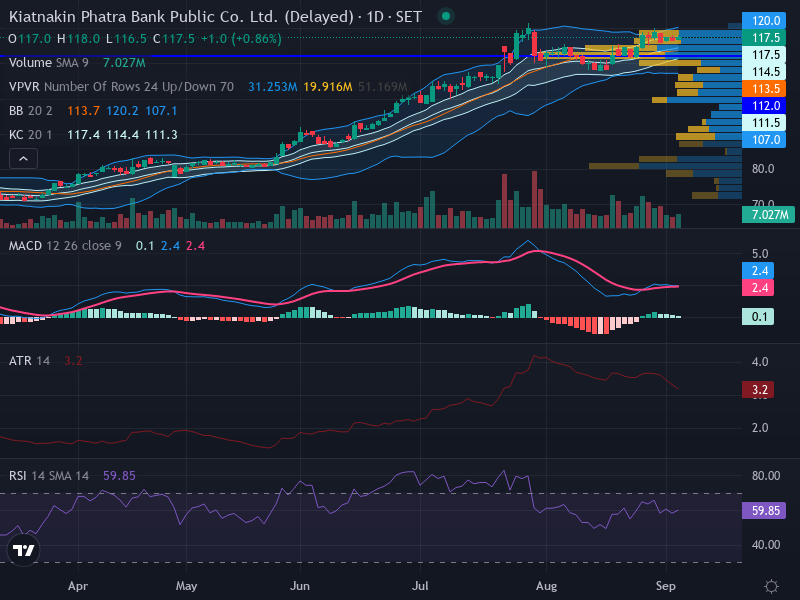Screen dimensions: 800x600
Task: Click the RSI legend value 59.85
Action: point(119,476)
